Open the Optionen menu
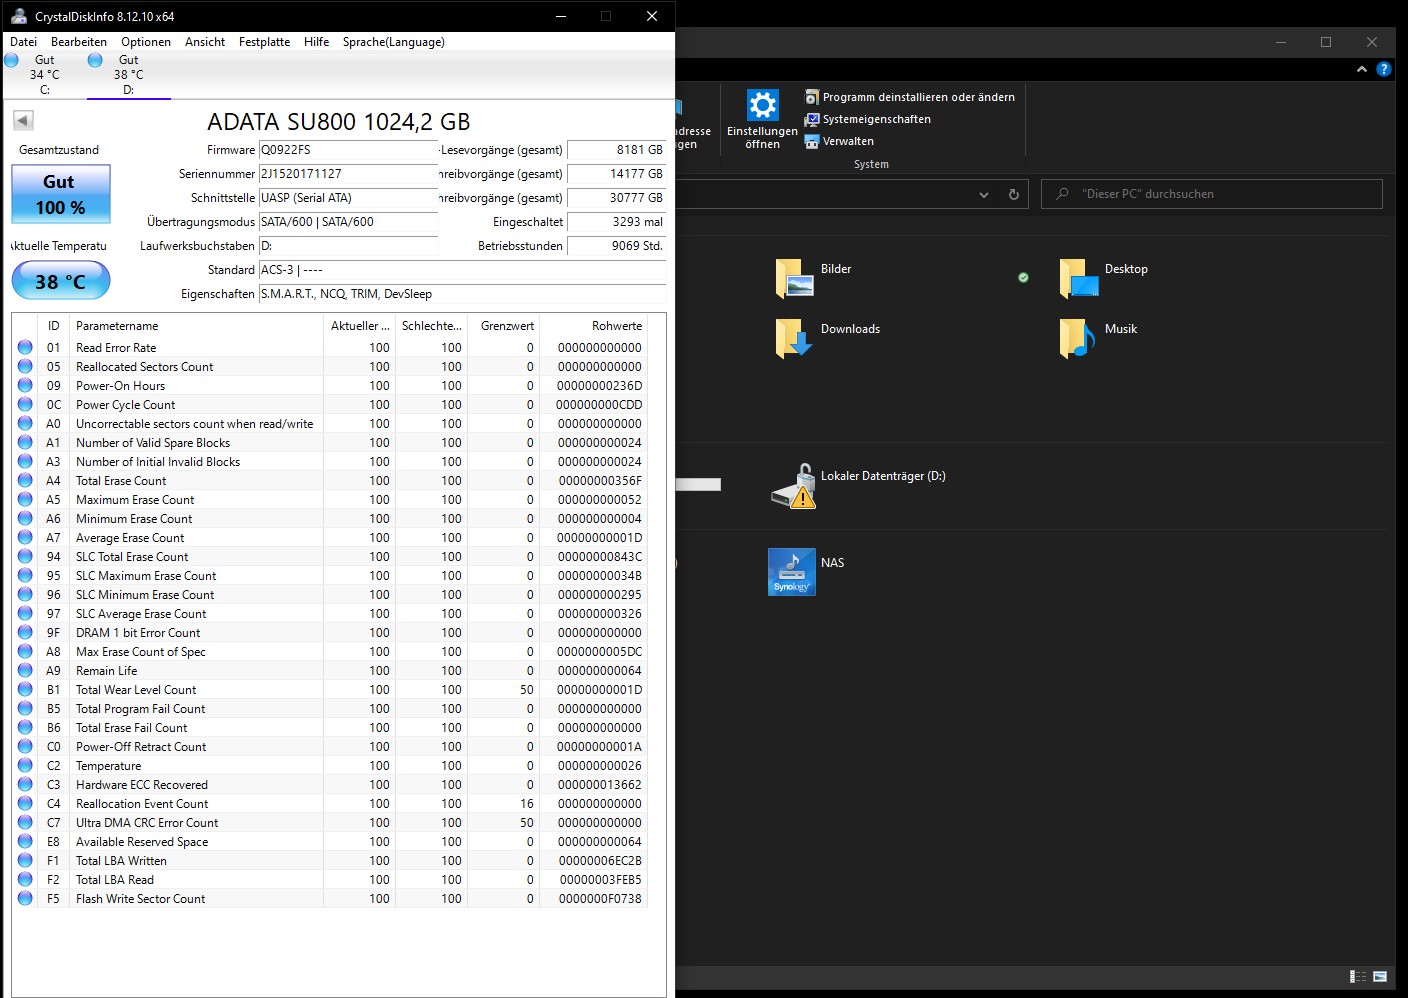Image resolution: width=1408 pixels, height=998 pixels. click(146, 42)
